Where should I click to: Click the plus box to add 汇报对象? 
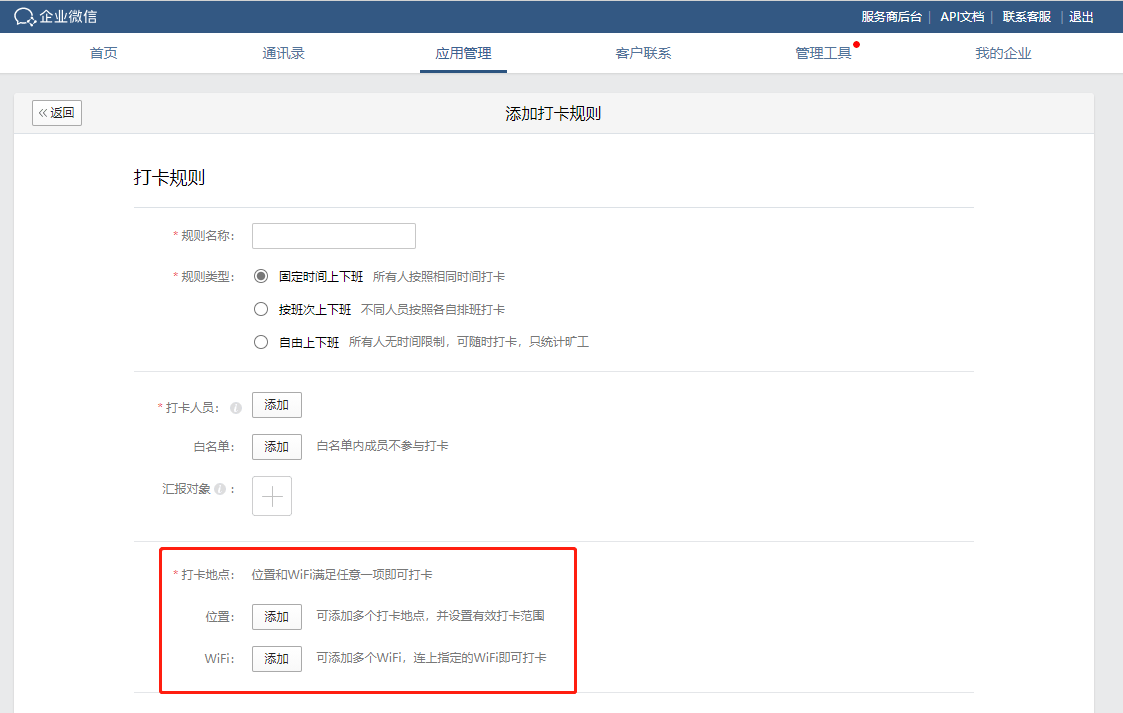coord(272,496)
